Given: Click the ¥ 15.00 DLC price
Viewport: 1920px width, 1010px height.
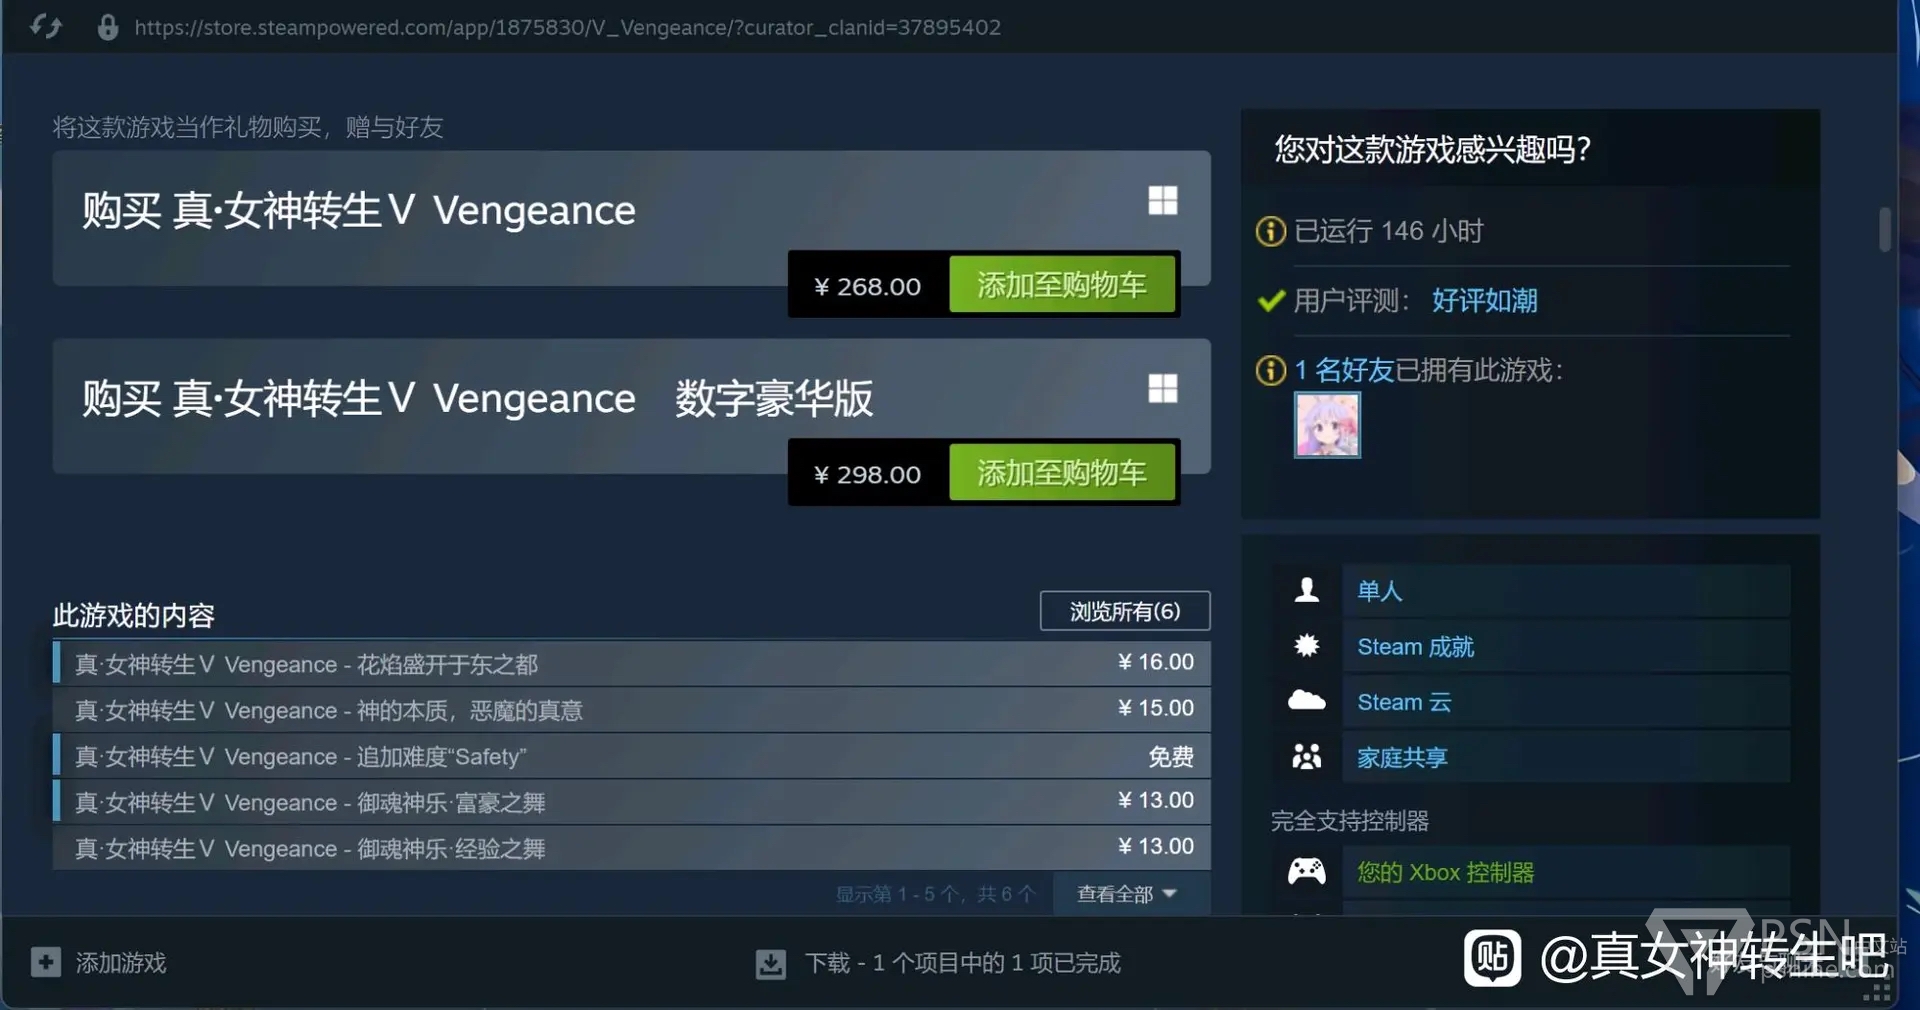Looking at the screenshot, I should pyautogui.click(x=1155, y=708).
